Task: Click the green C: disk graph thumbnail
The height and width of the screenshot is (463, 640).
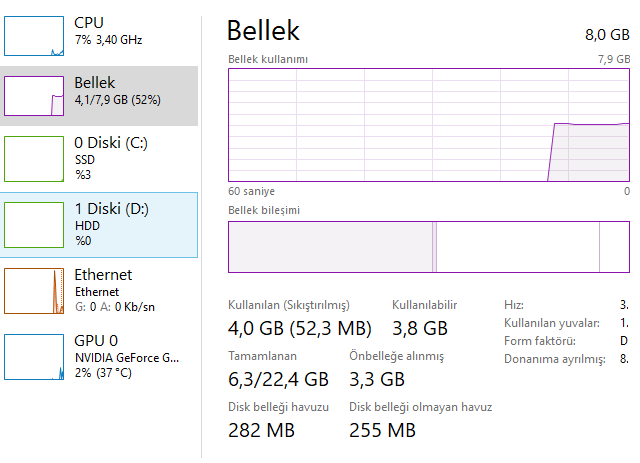Action: (x=34, y=159)
